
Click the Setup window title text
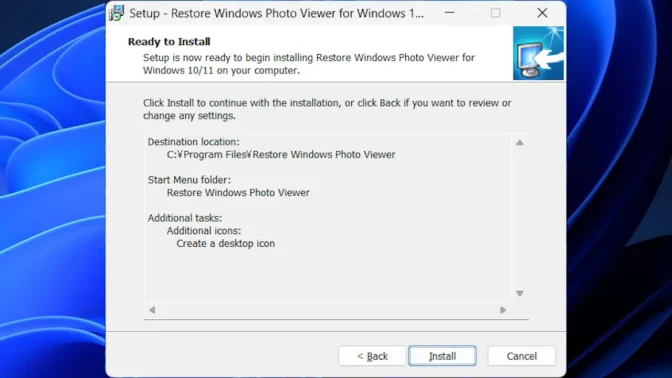click(x=276, y=13)
